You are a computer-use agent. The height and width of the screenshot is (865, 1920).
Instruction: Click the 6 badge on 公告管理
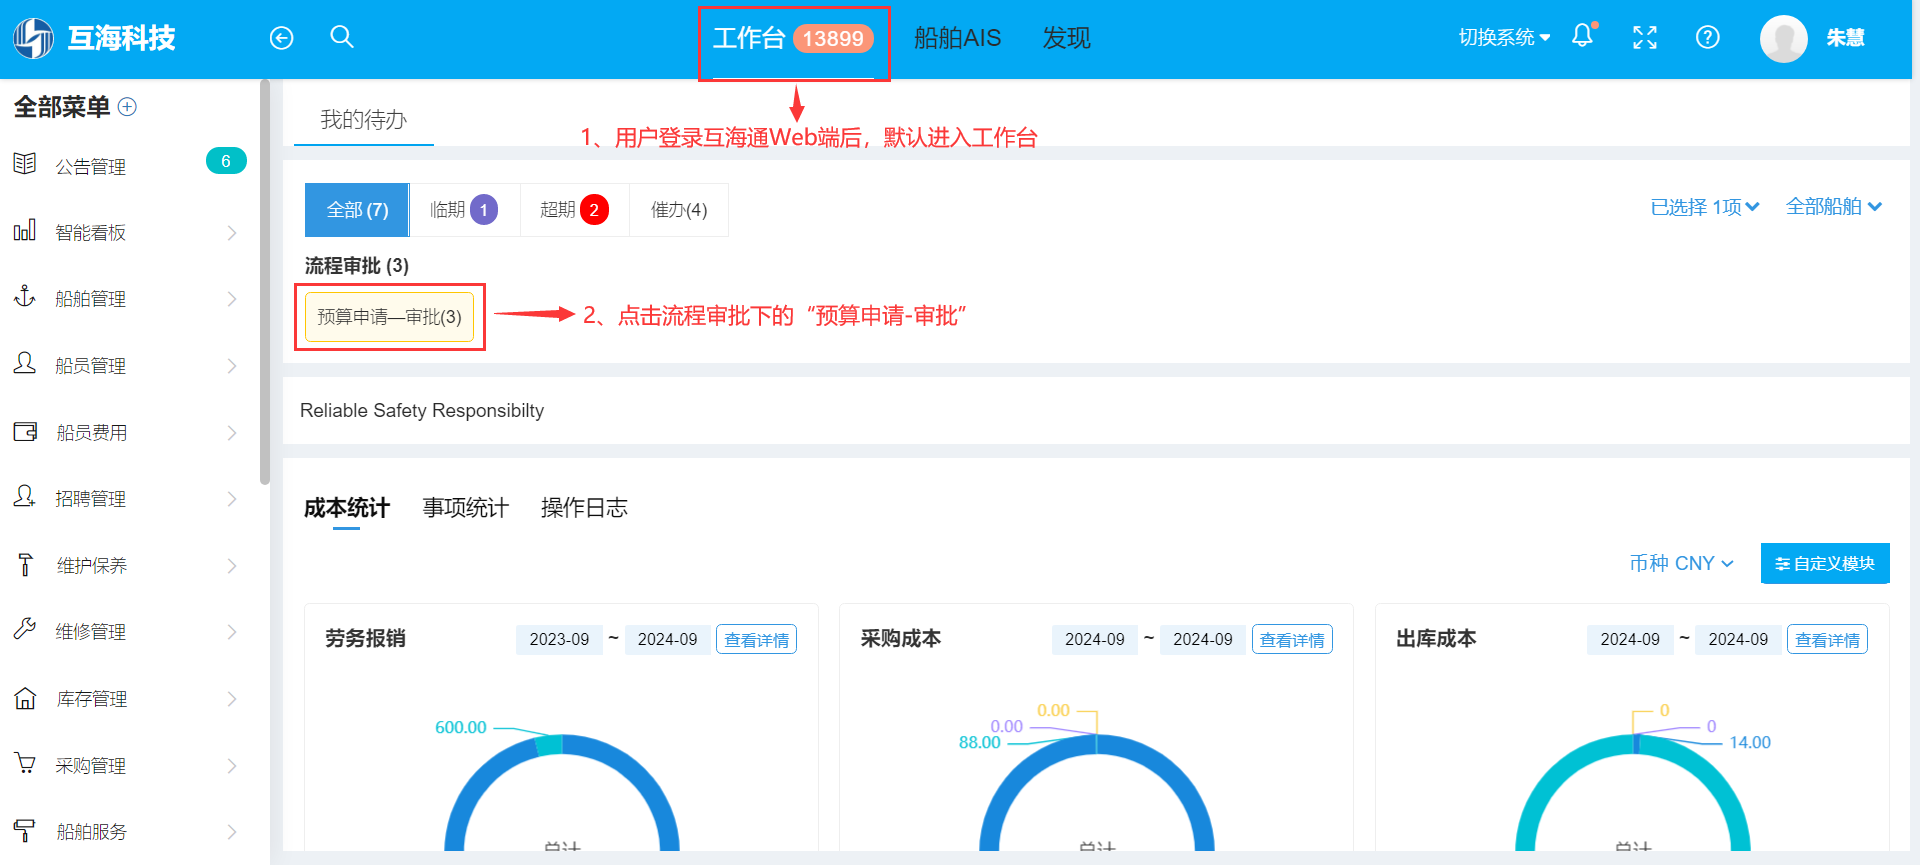click(x=226, y=161)
